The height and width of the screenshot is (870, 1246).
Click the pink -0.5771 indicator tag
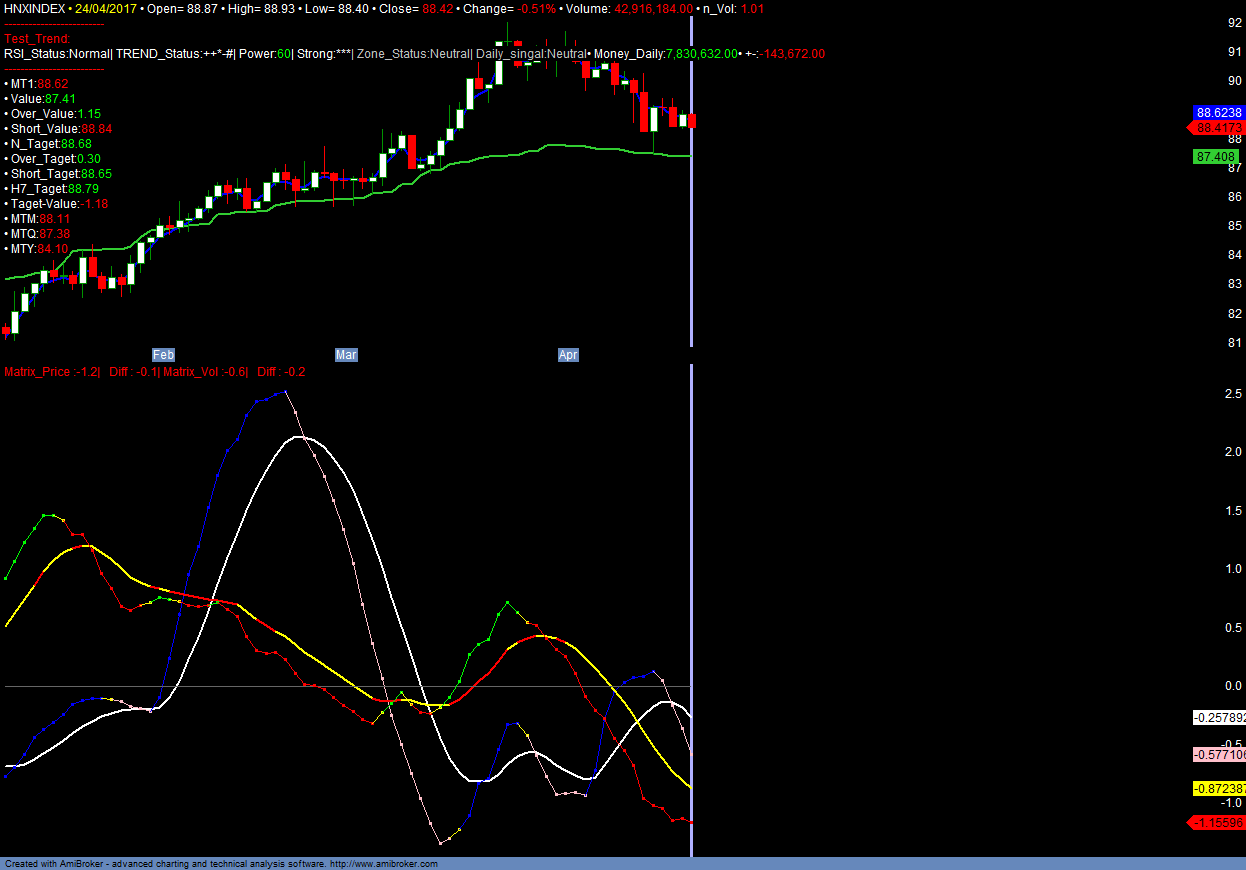[1219, 754]
